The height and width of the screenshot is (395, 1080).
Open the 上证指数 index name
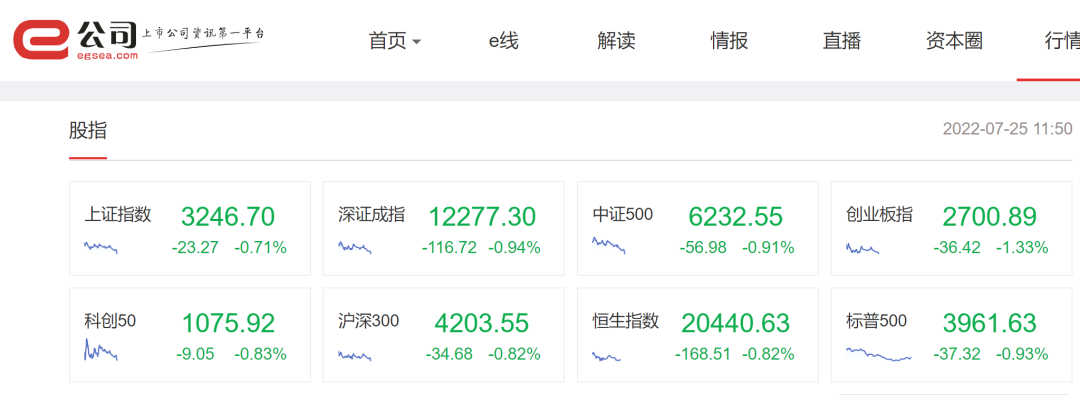(118, 214)
